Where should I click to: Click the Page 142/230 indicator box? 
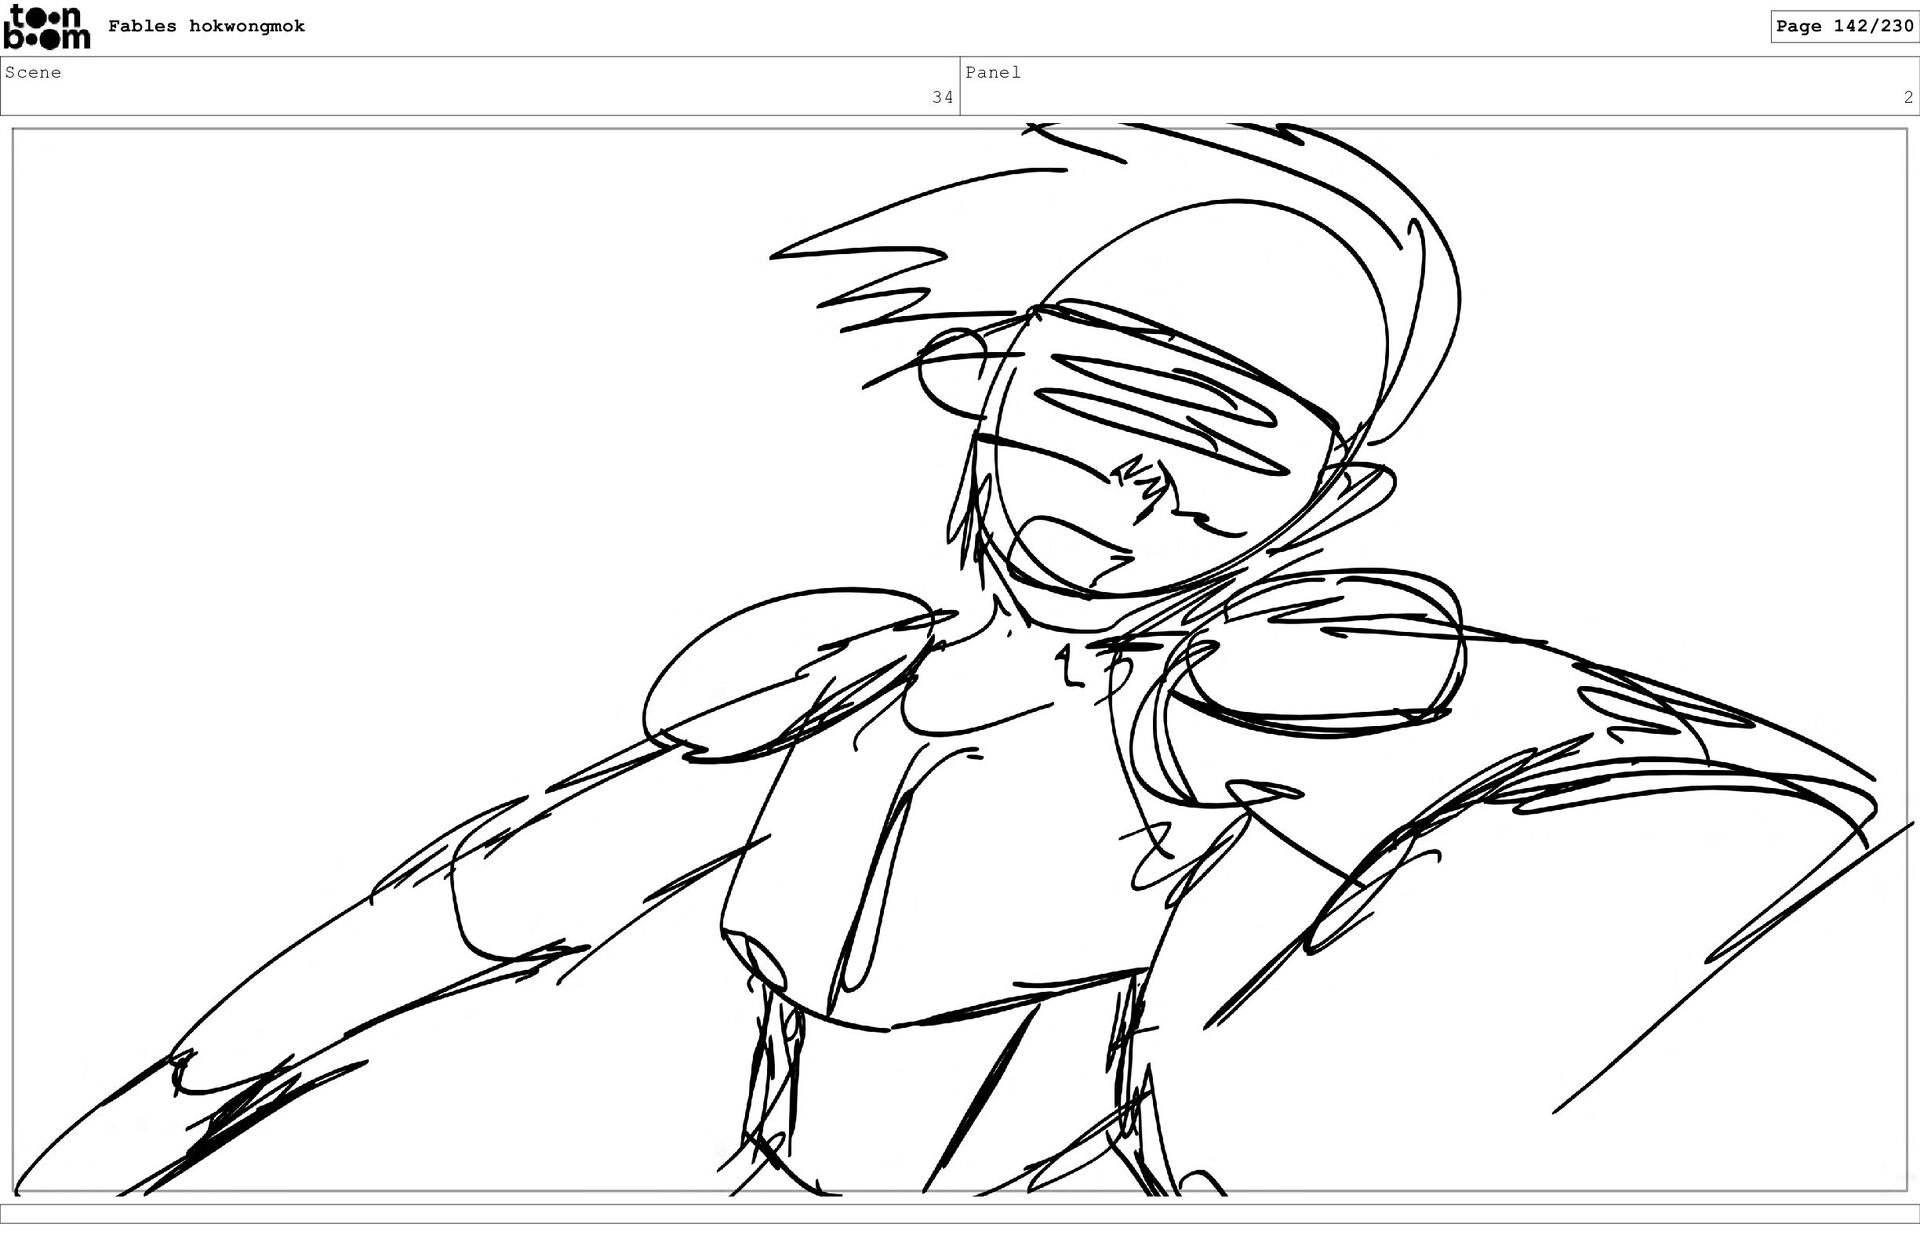click(1844, 26)
